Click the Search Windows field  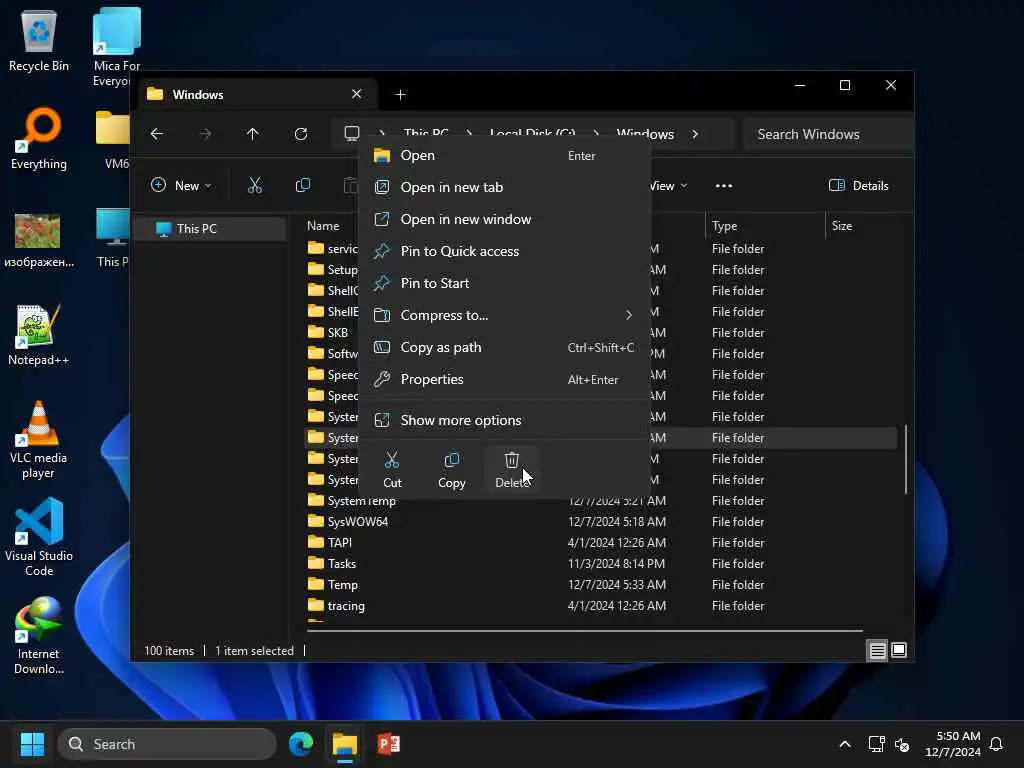[827, 134]
